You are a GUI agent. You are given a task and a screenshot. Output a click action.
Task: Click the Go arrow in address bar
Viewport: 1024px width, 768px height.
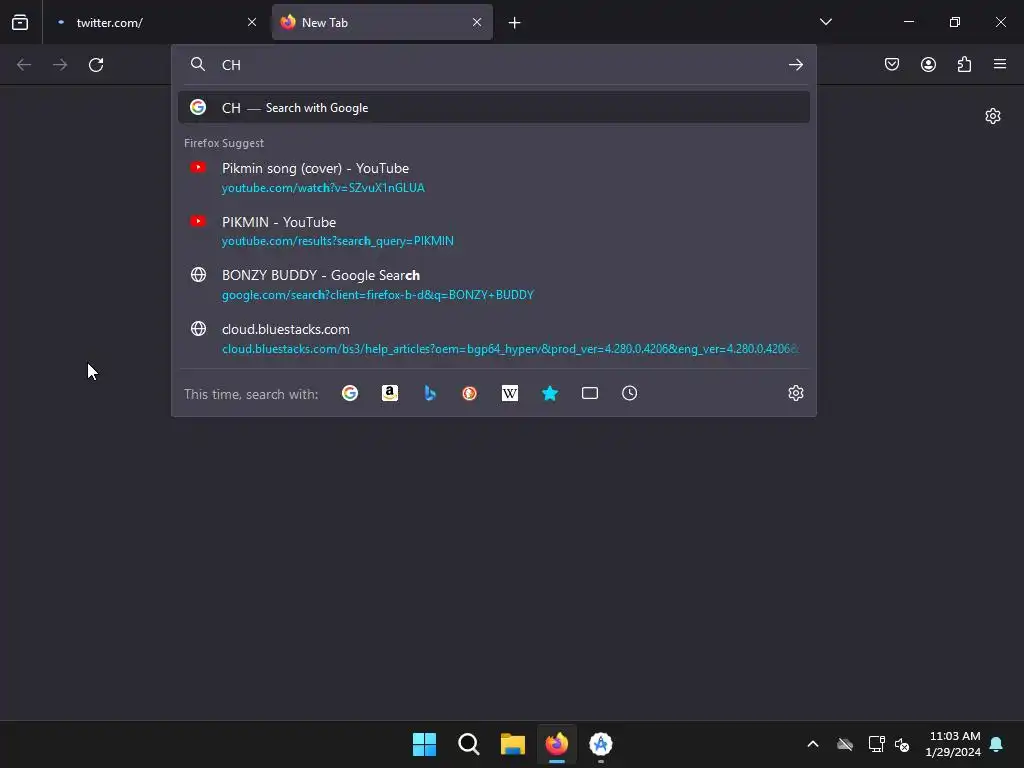pyautogui.click(x=795, y=65)
